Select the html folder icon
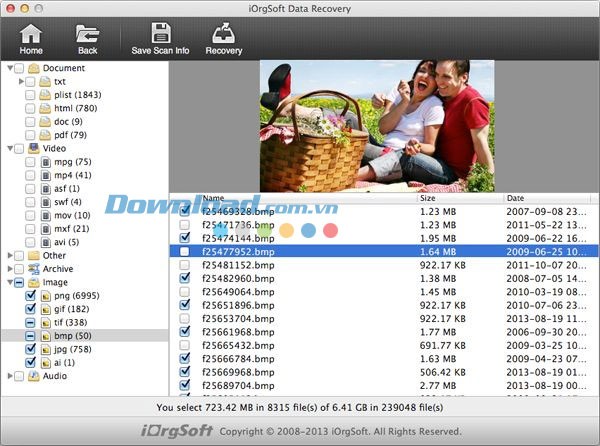The image size is (600, 446). pos(45,108)
